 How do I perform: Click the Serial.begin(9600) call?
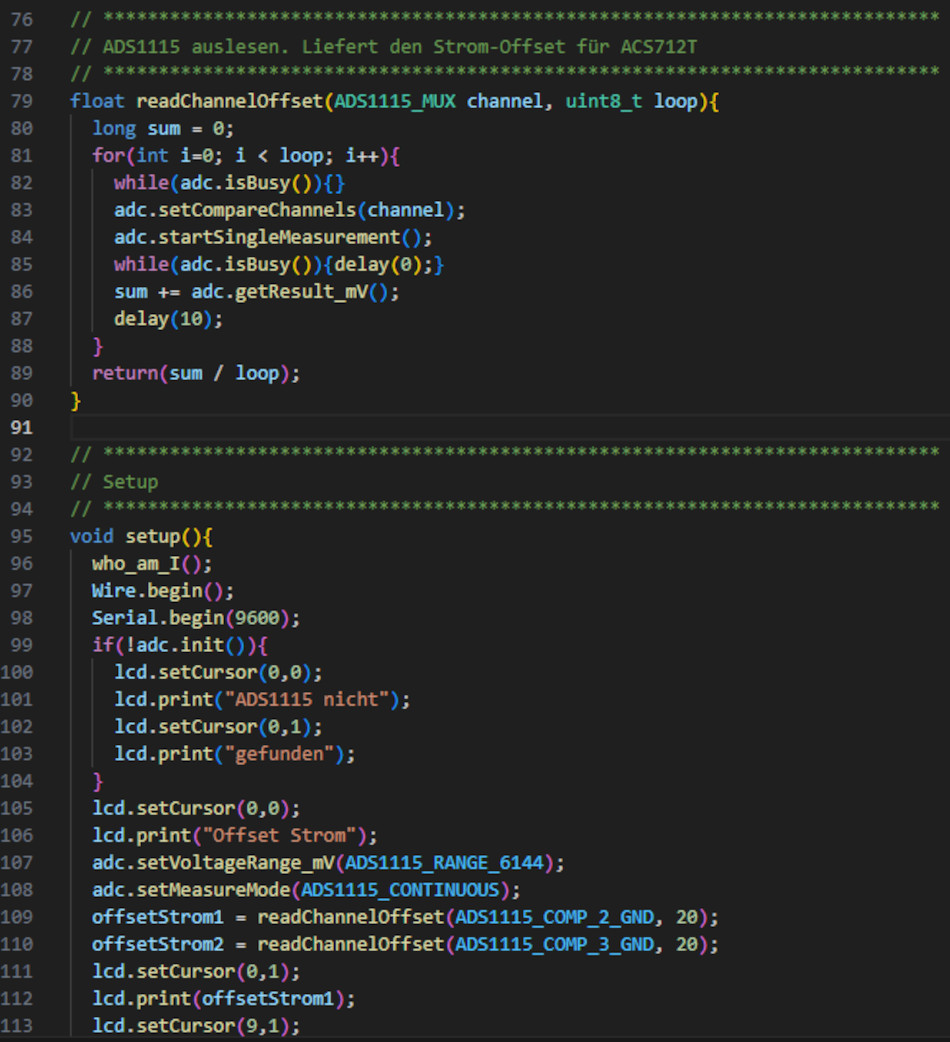[196, 617]
